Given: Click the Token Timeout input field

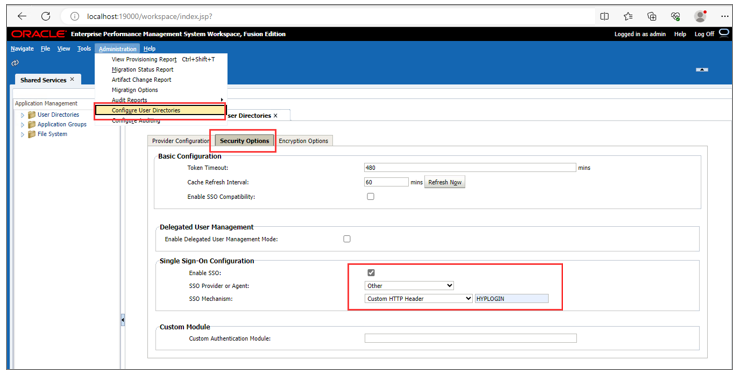Looking at the screenshot, I should (470, 167).
